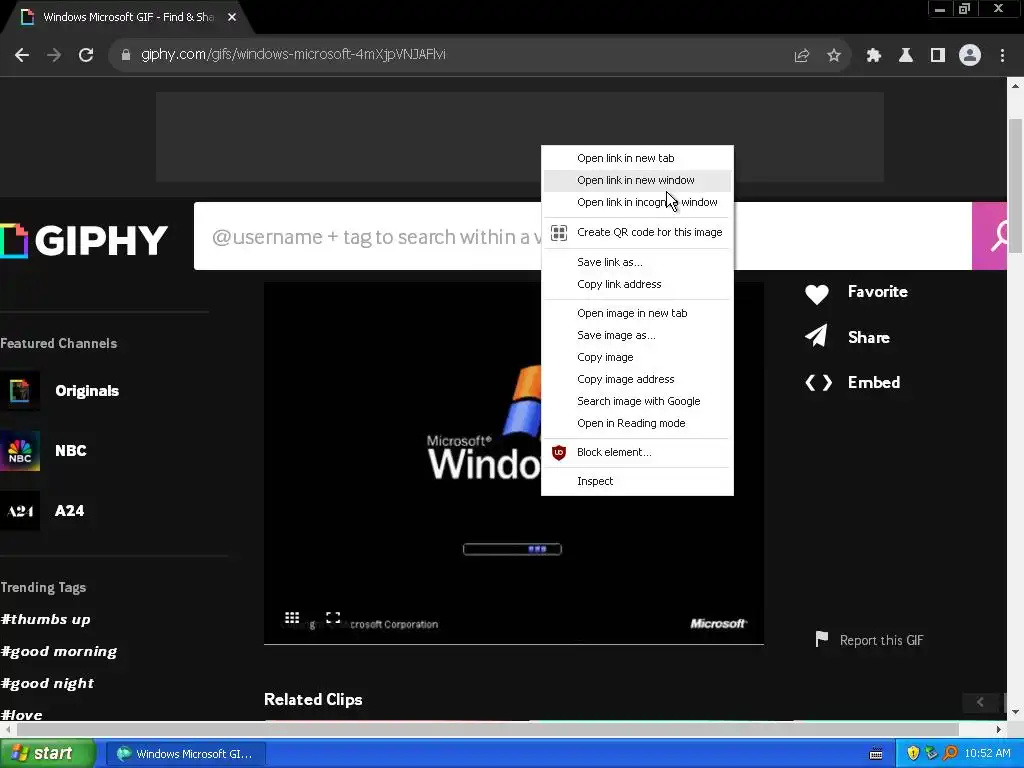Viewport: 1024px width, 768px height.
Task: Choose Open in Reading mode
Action: (637, 423)
